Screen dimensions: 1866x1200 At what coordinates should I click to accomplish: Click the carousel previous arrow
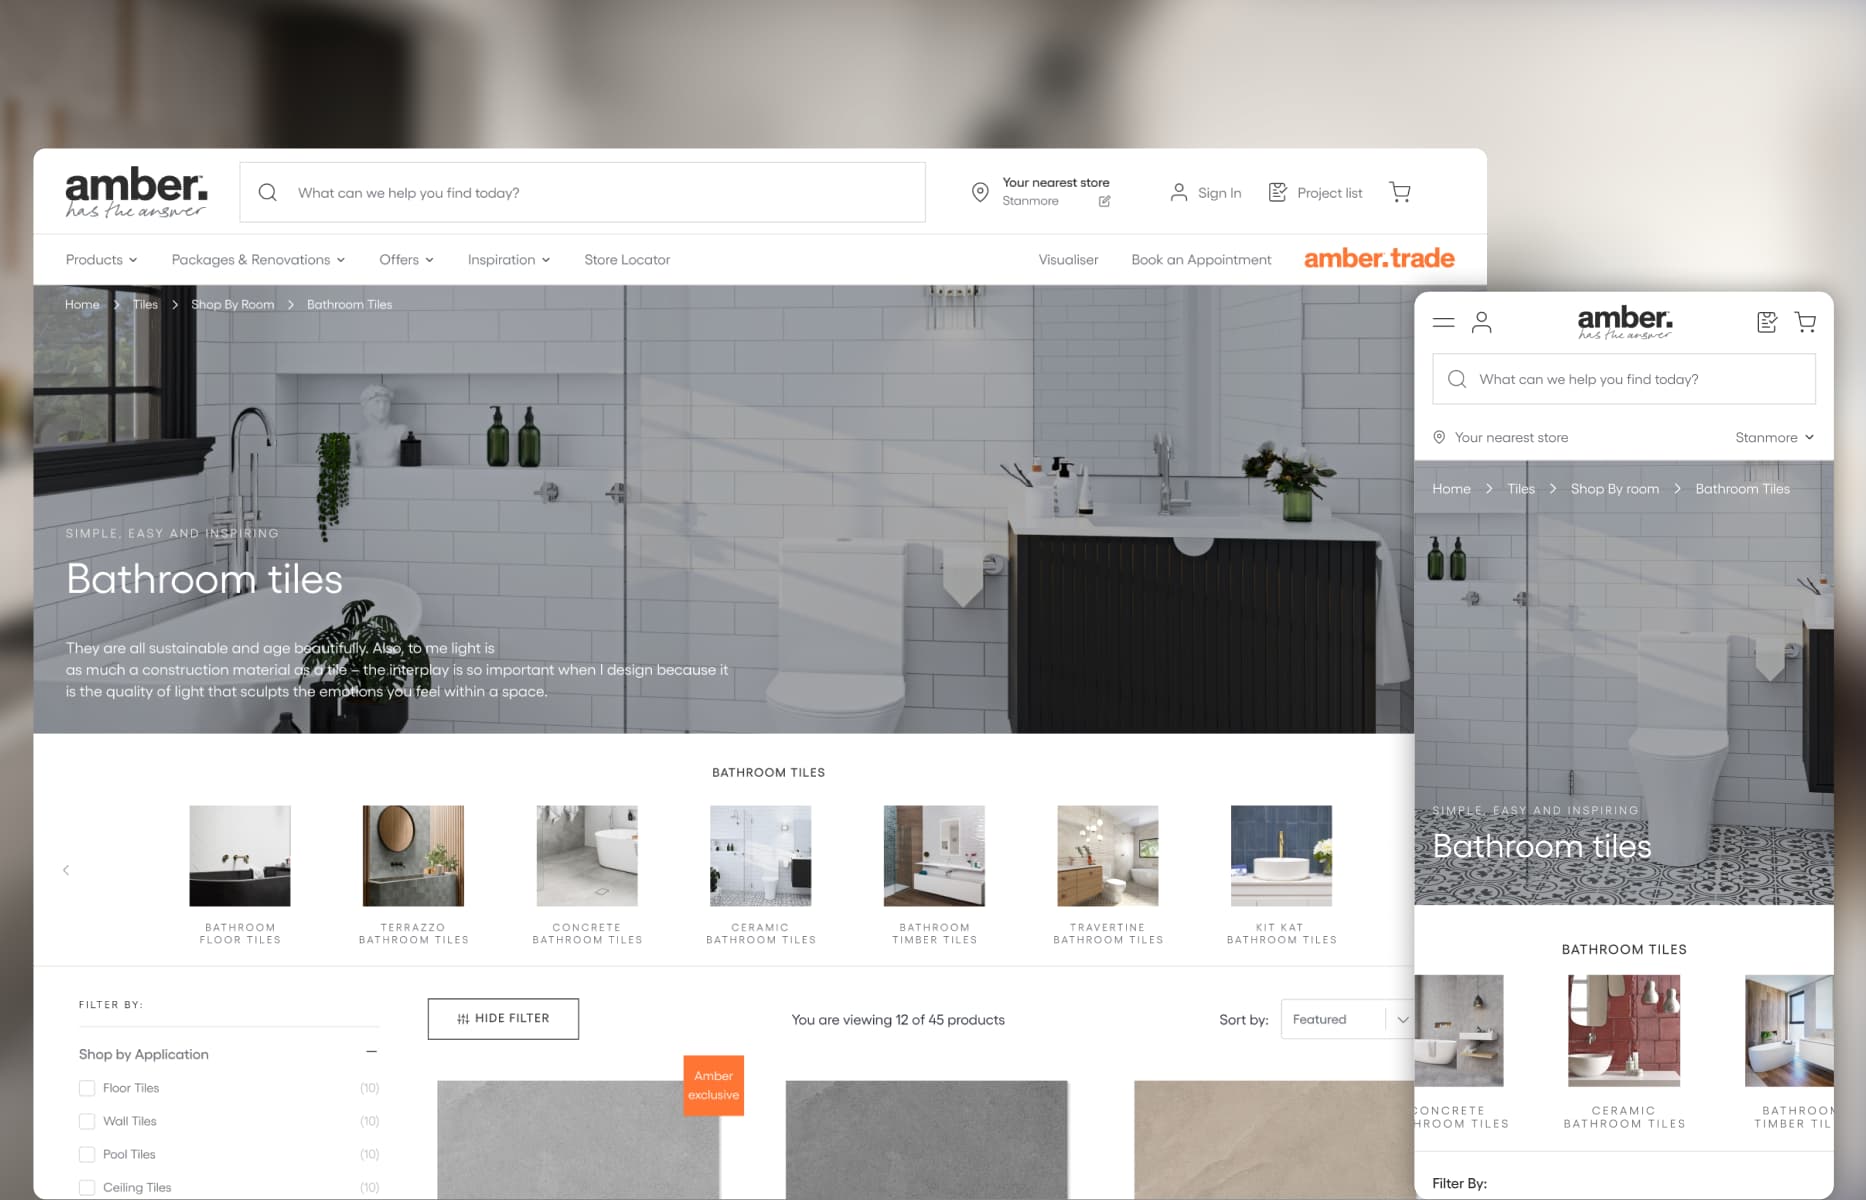66,870
